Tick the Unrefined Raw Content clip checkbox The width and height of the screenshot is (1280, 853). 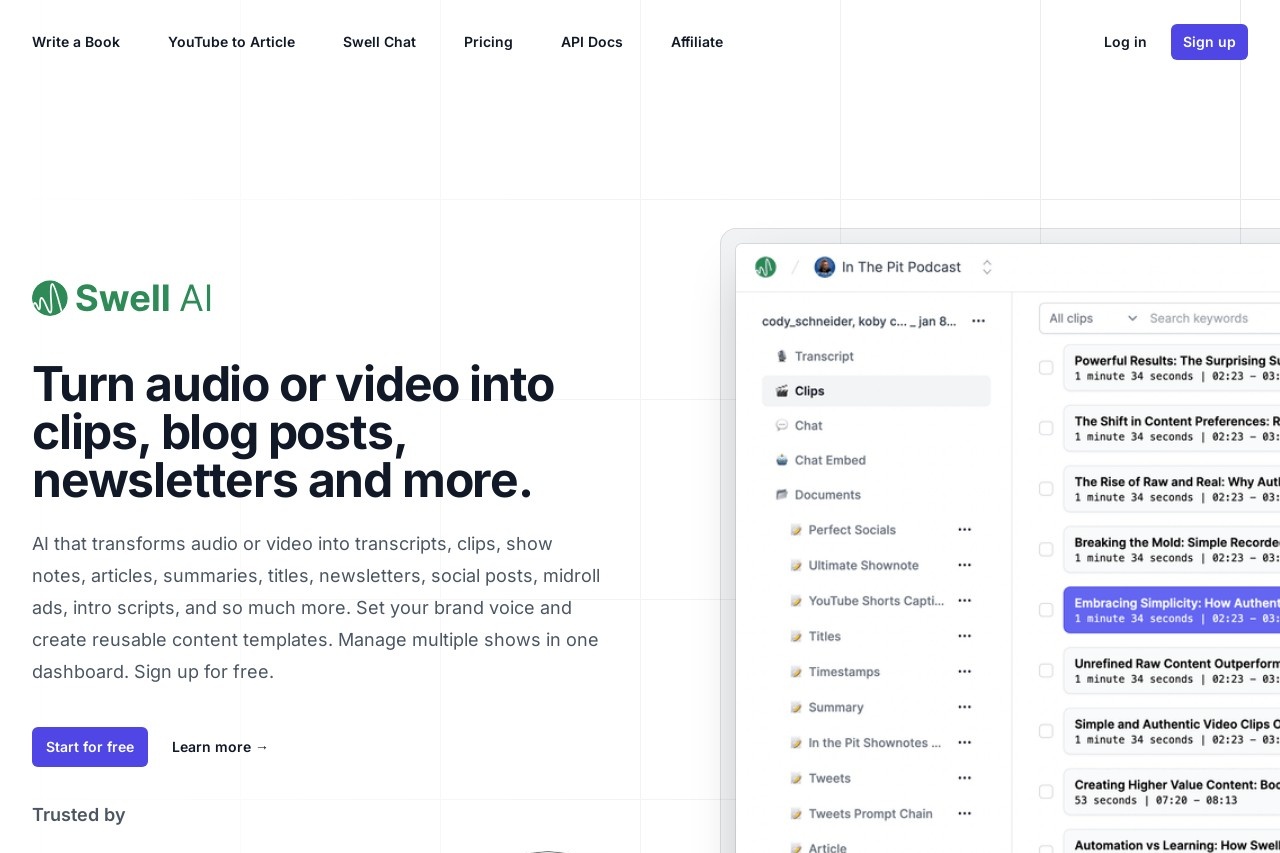[1046, 670]
